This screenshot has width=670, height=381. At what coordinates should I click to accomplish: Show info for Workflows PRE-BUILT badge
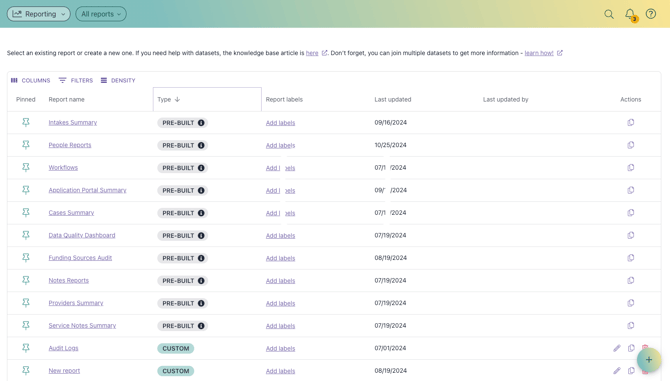[201, 168]
